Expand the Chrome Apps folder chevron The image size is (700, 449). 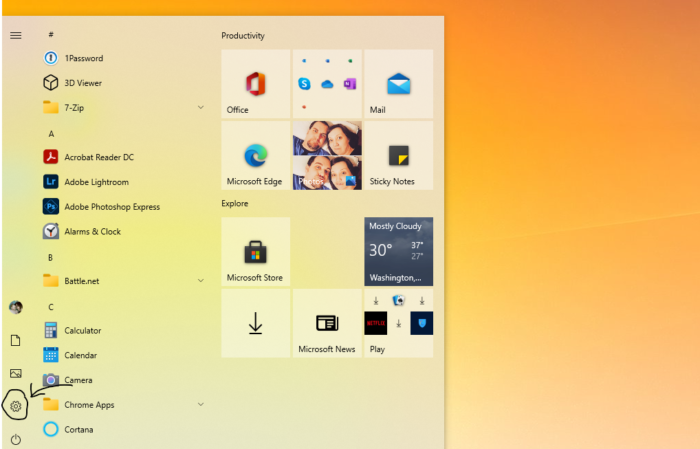pyautogui.click(x=200, y=404)
